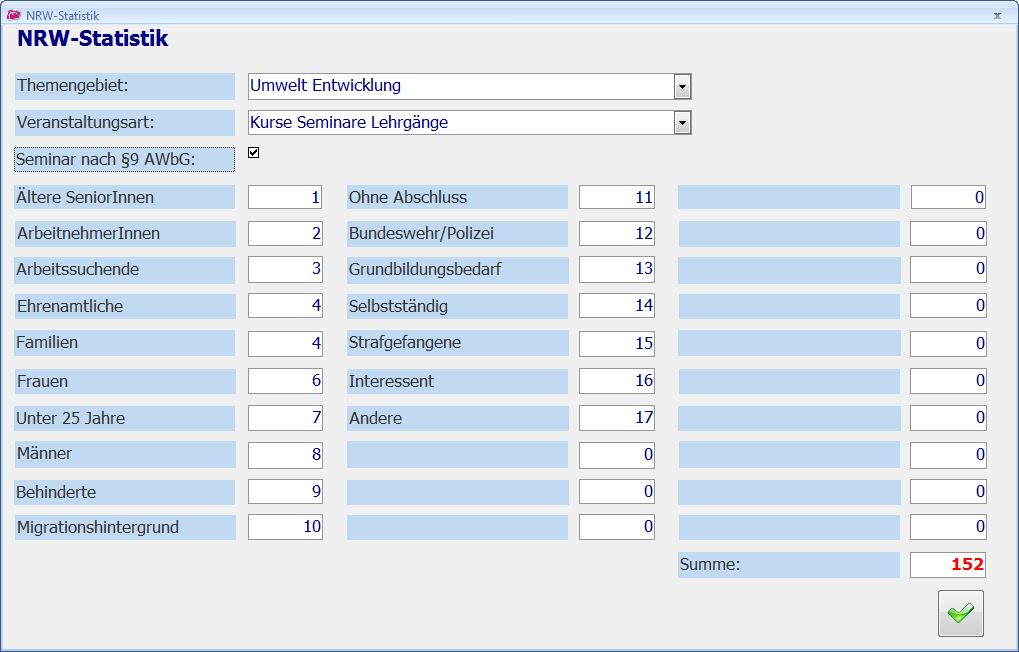Select the Frauen count field
The height and width of the screenshot is (652, 1019).
pos(285,381)
